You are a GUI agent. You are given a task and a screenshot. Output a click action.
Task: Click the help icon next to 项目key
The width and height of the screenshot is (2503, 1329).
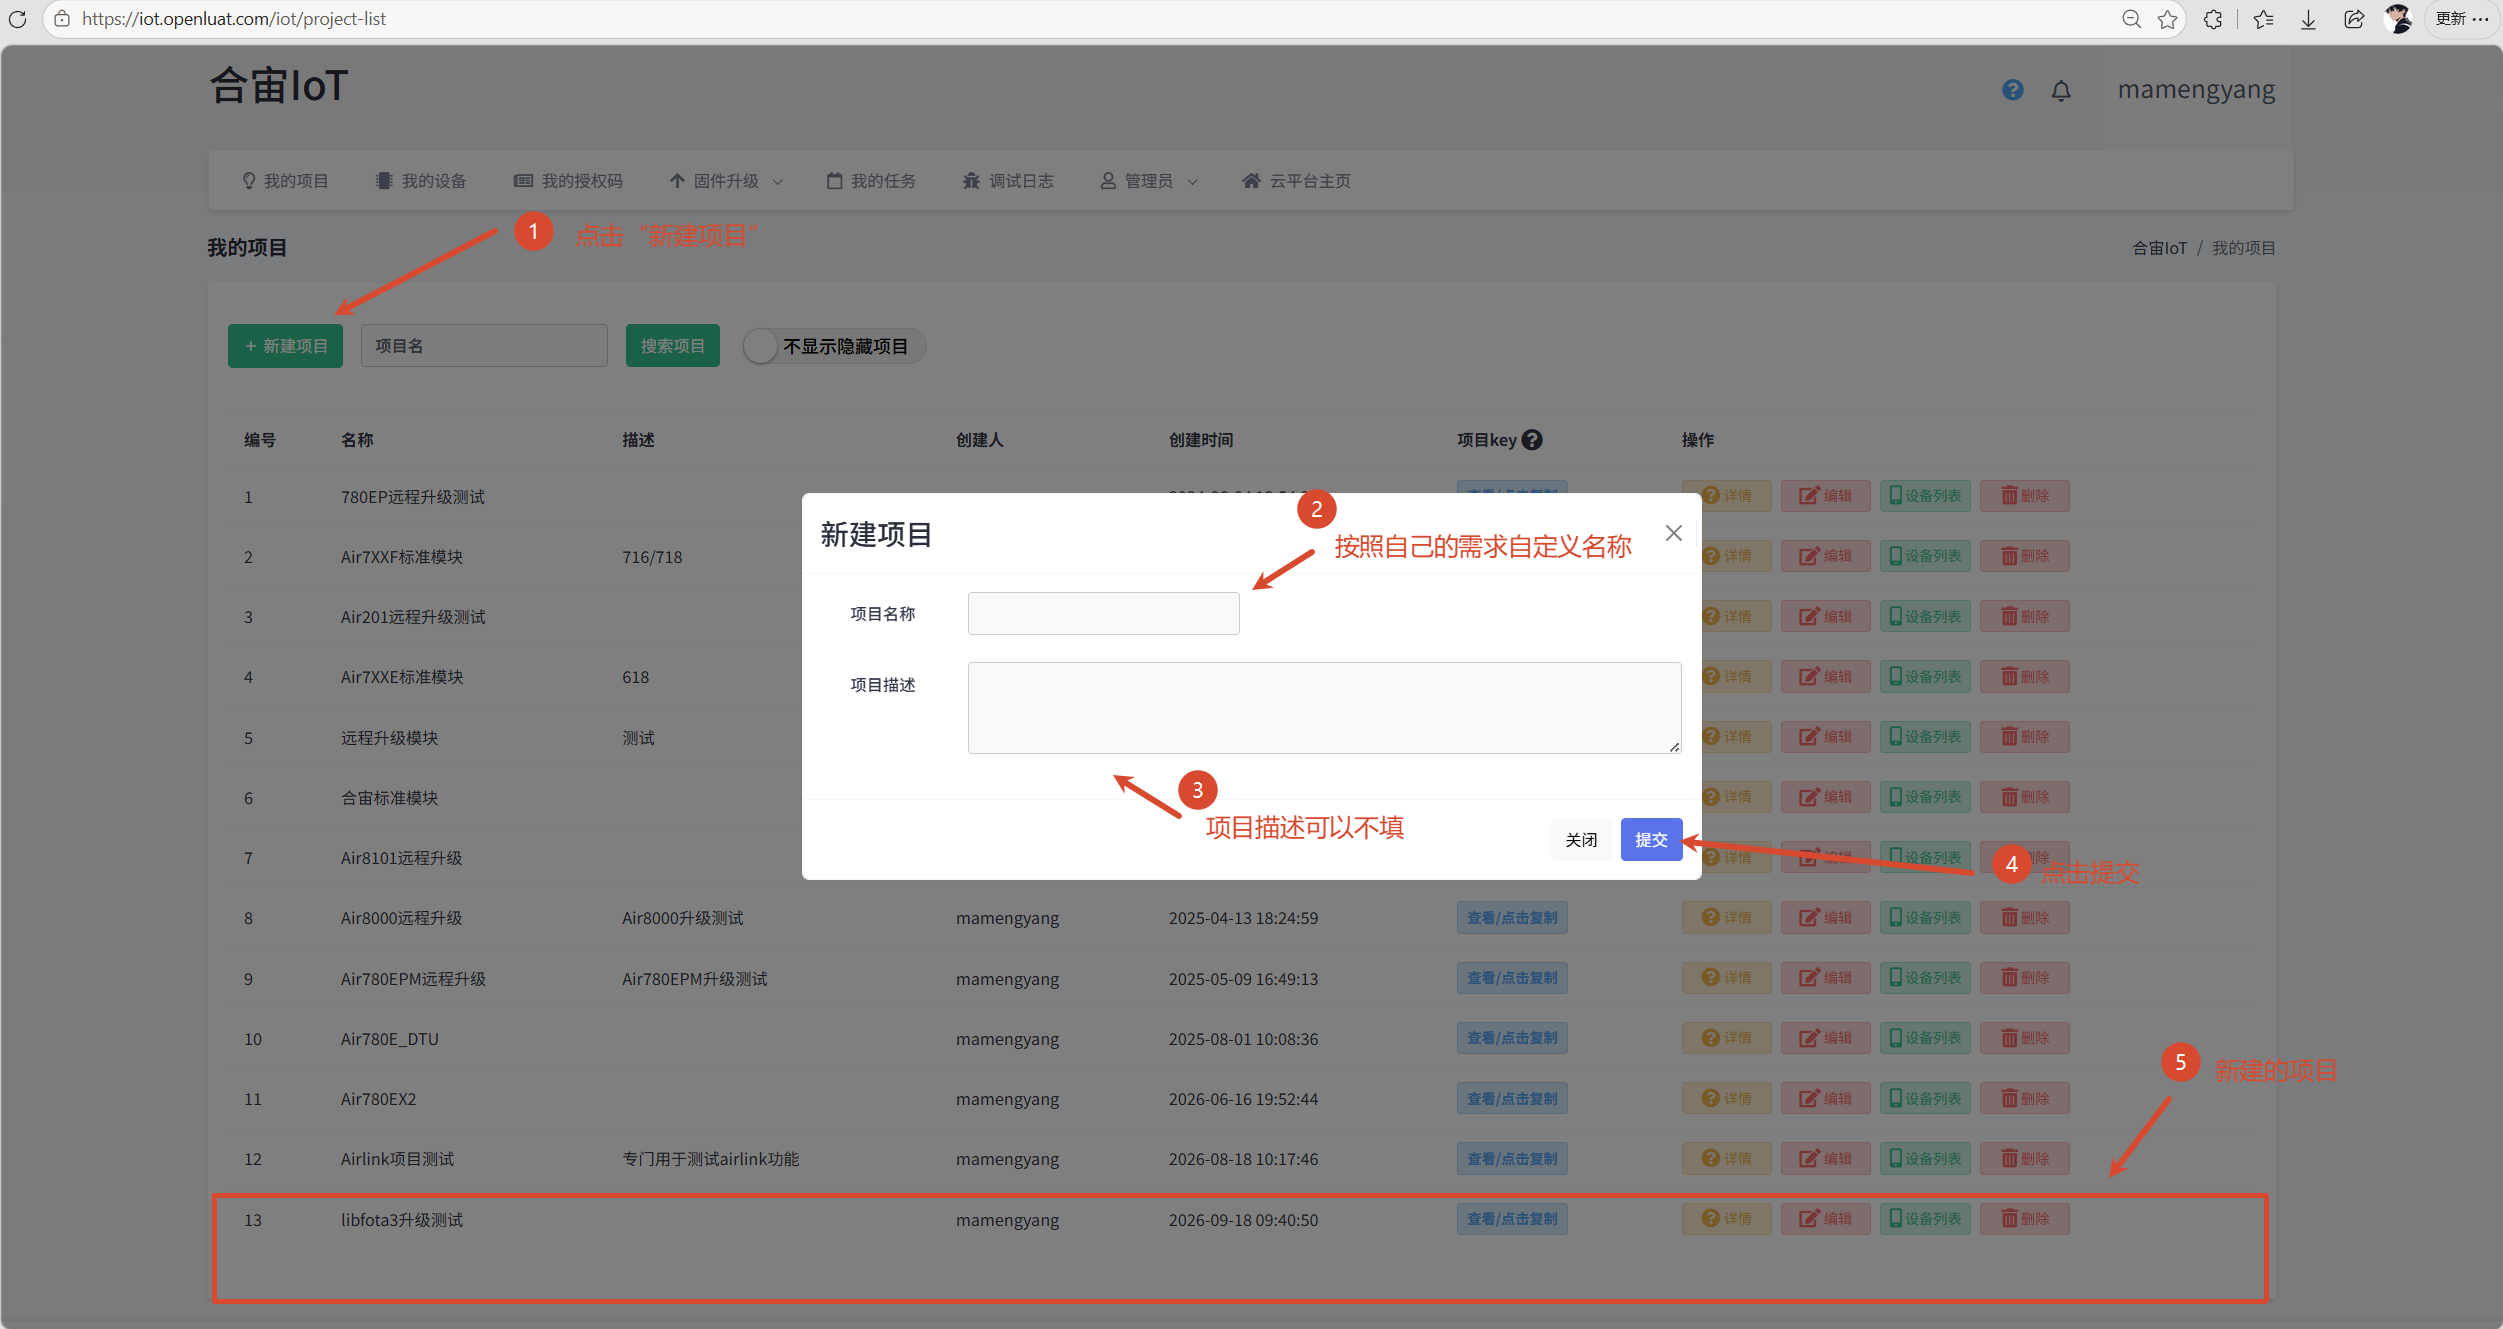coord(1532,440)
